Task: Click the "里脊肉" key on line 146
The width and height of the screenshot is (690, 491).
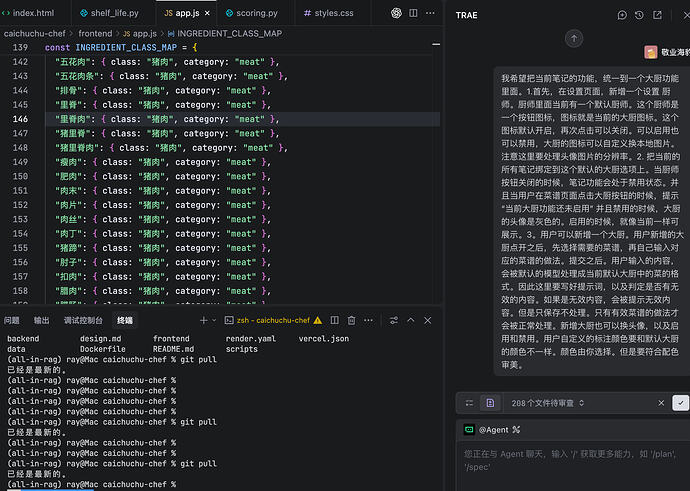Action: click(x=74, y=119)
